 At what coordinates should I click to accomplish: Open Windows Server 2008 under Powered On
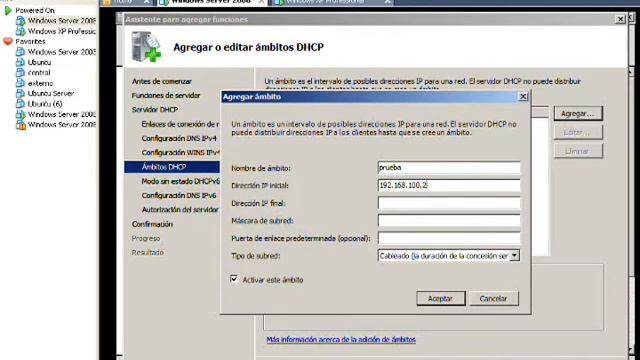point(61,21)
